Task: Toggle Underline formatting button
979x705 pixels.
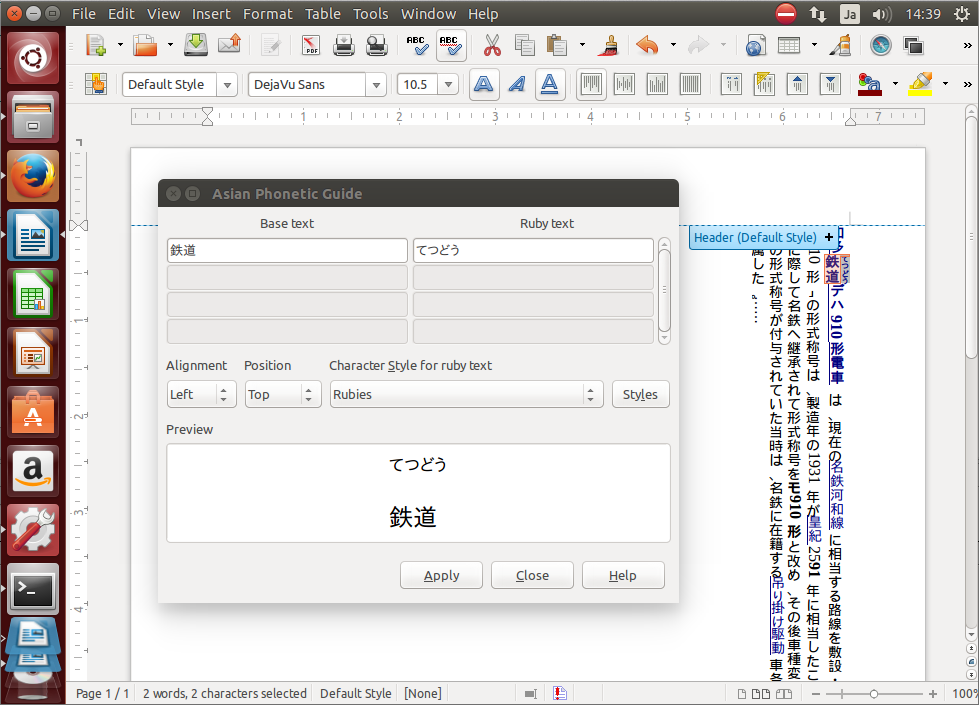Action: point(548,85)
